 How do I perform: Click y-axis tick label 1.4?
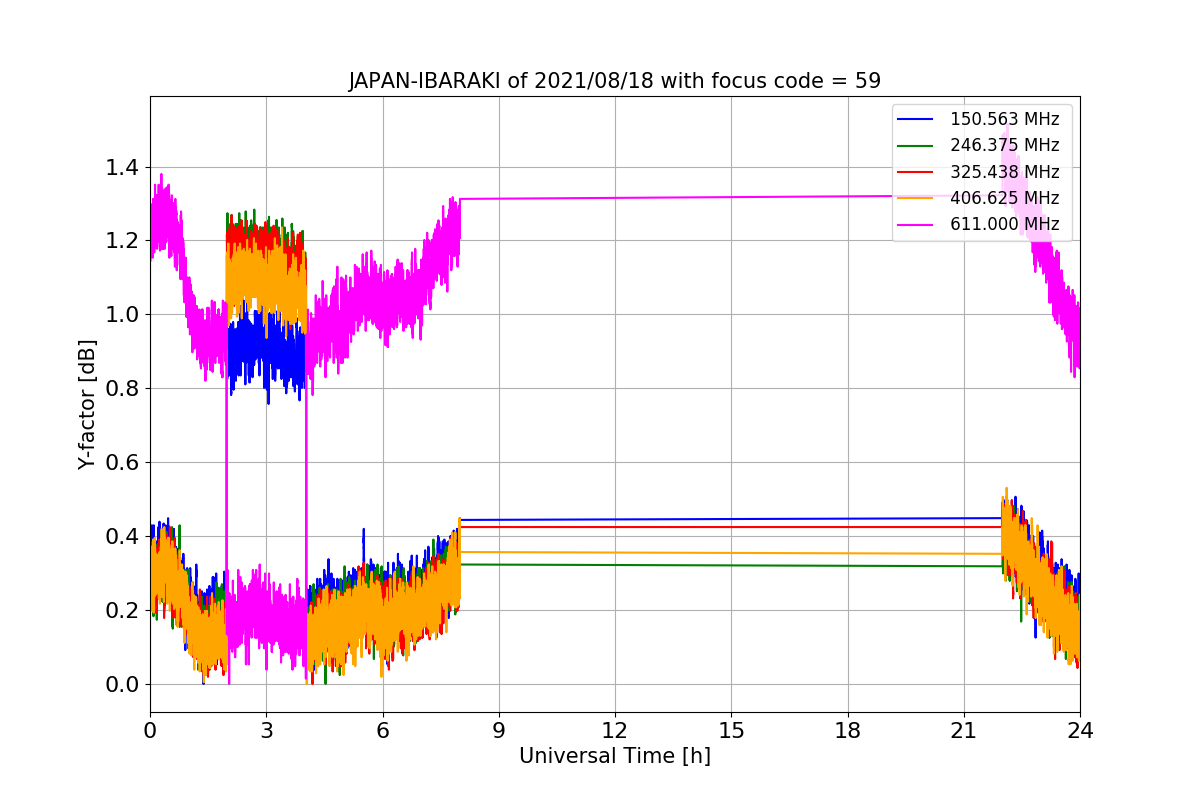coord(121,167)
